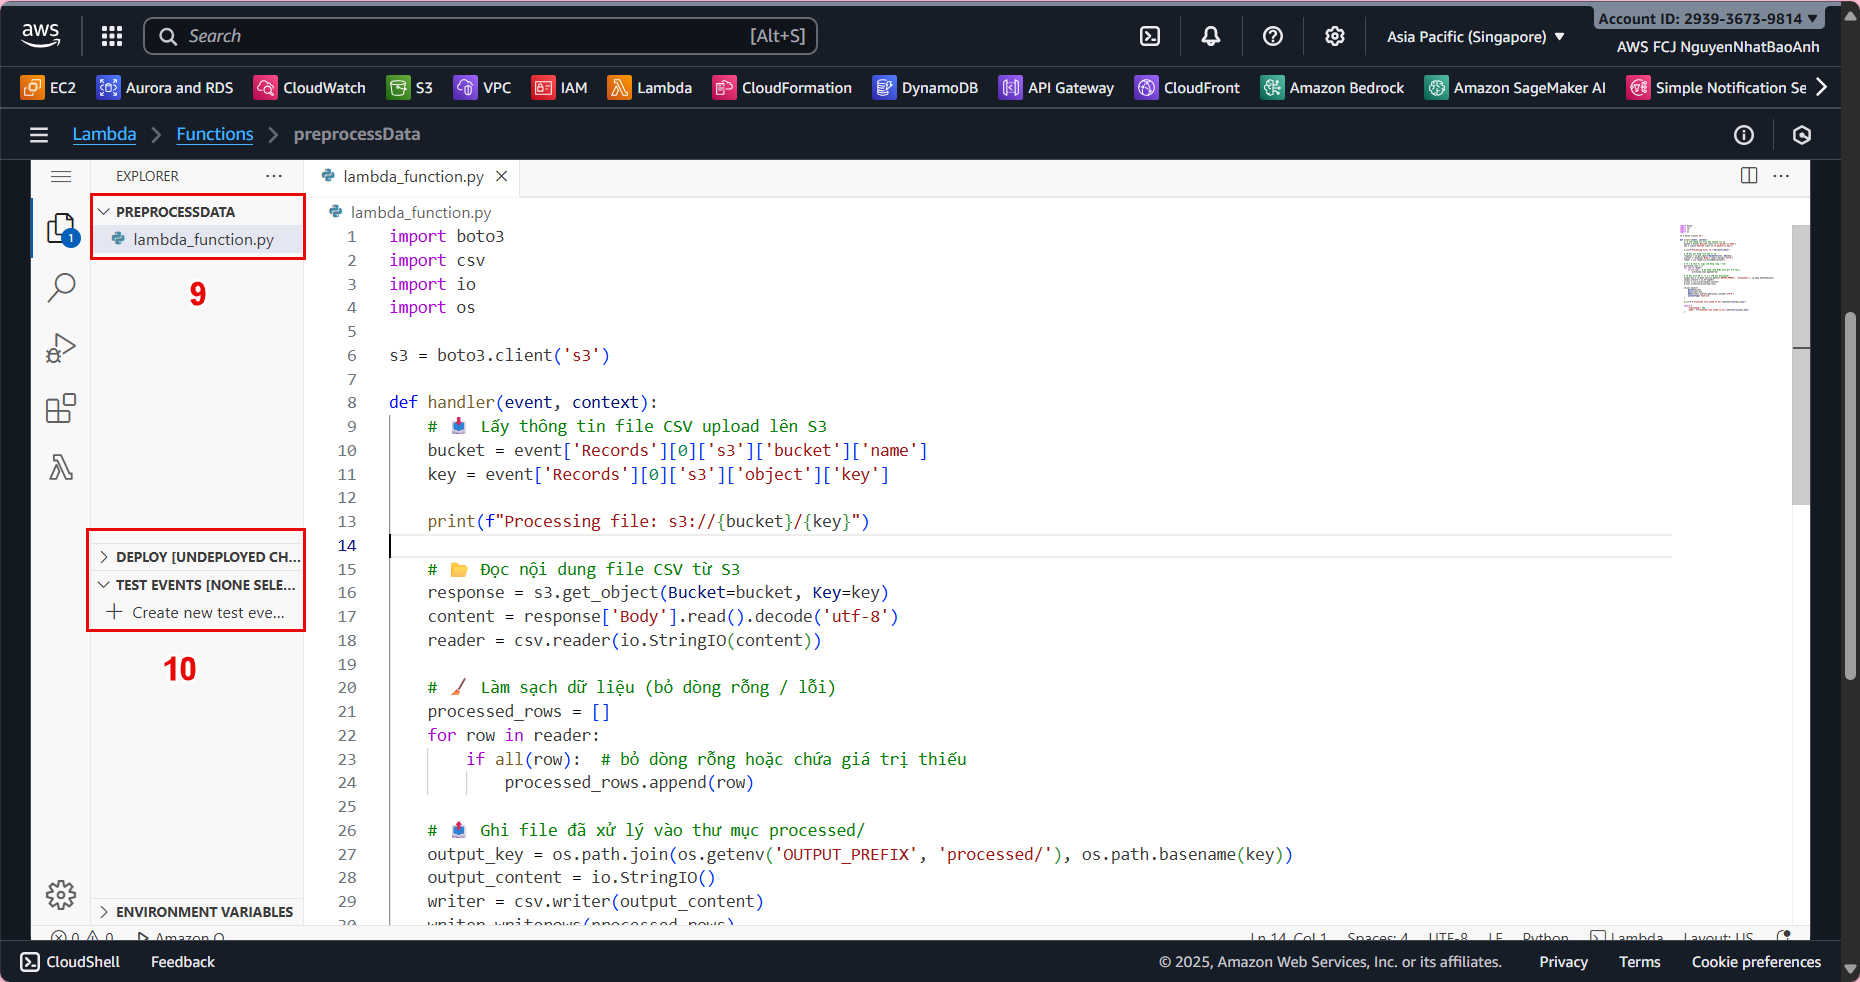Open the API Gateway shortcut
This screenshot has height=982, width=1860.
(1057, 88)
